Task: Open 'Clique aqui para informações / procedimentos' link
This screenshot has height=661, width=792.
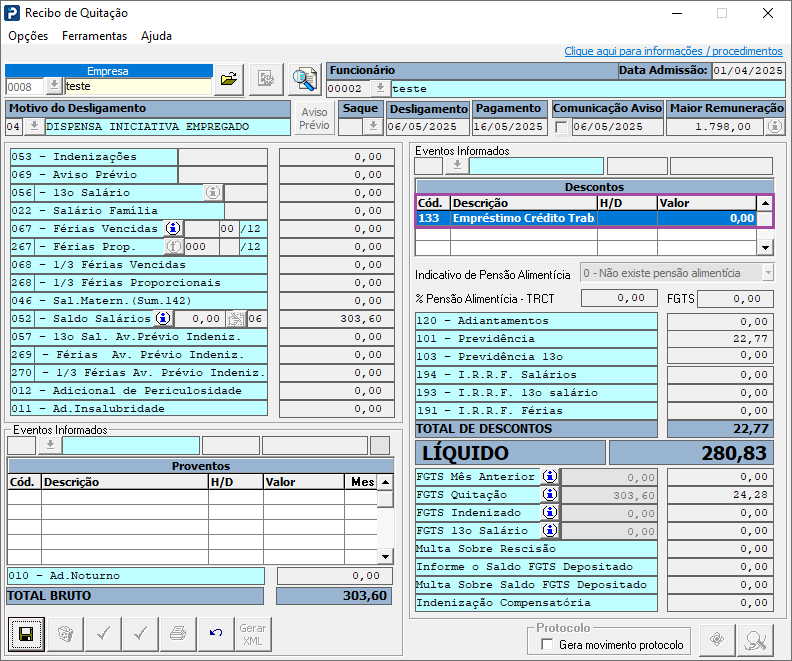Action: point(673,51)
